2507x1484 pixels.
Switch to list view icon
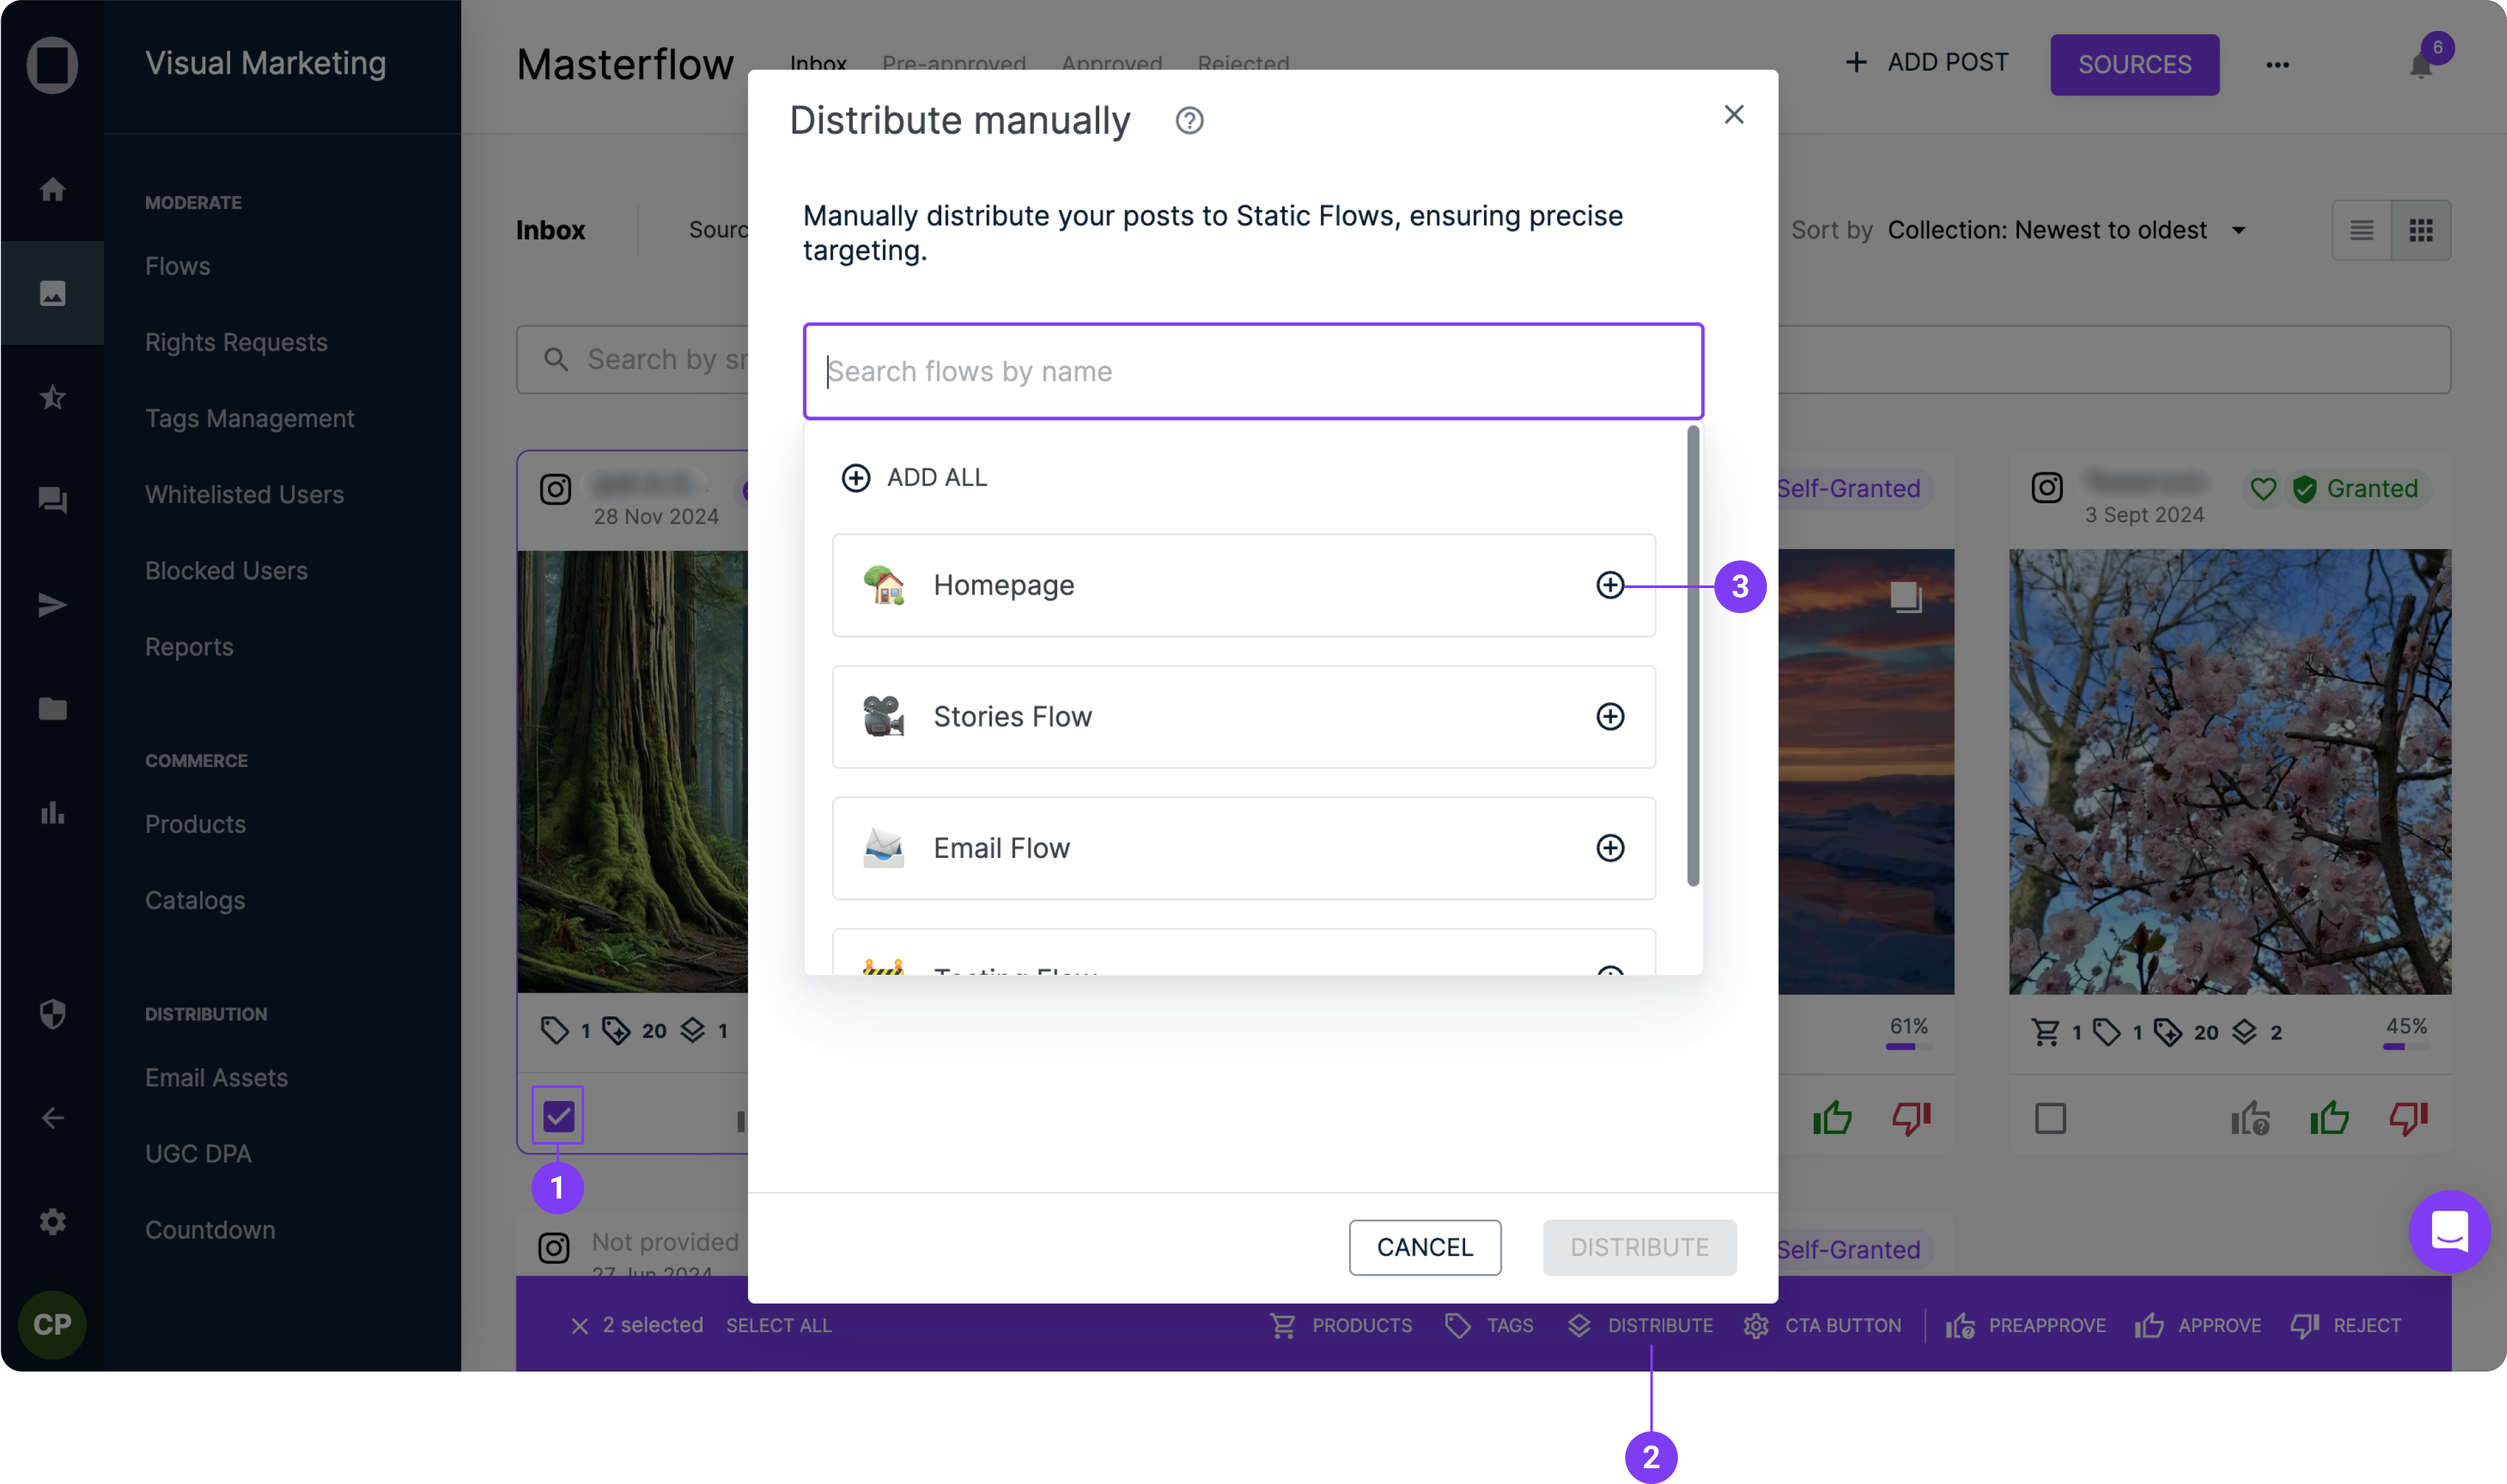[2361, 231]
